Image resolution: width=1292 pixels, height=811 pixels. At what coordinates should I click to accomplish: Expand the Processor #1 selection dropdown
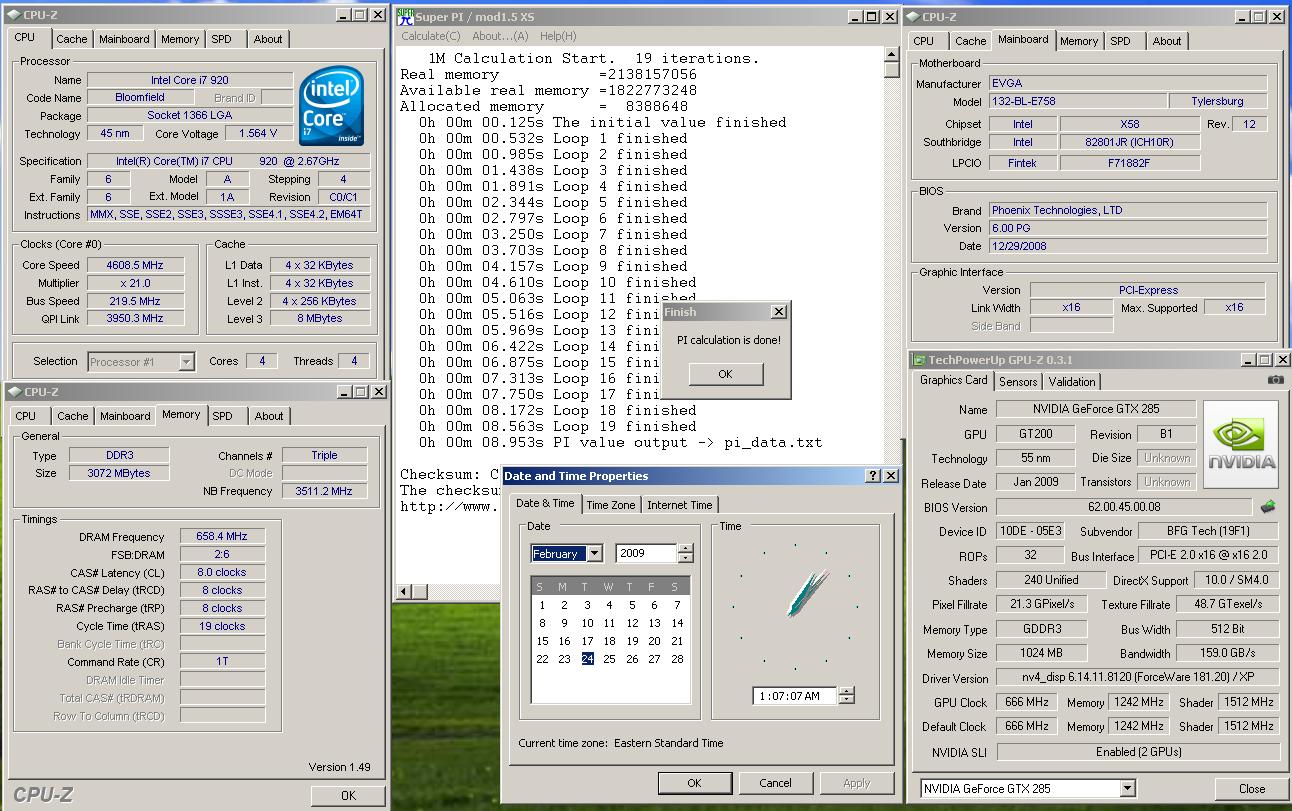[x=186, y=362]
